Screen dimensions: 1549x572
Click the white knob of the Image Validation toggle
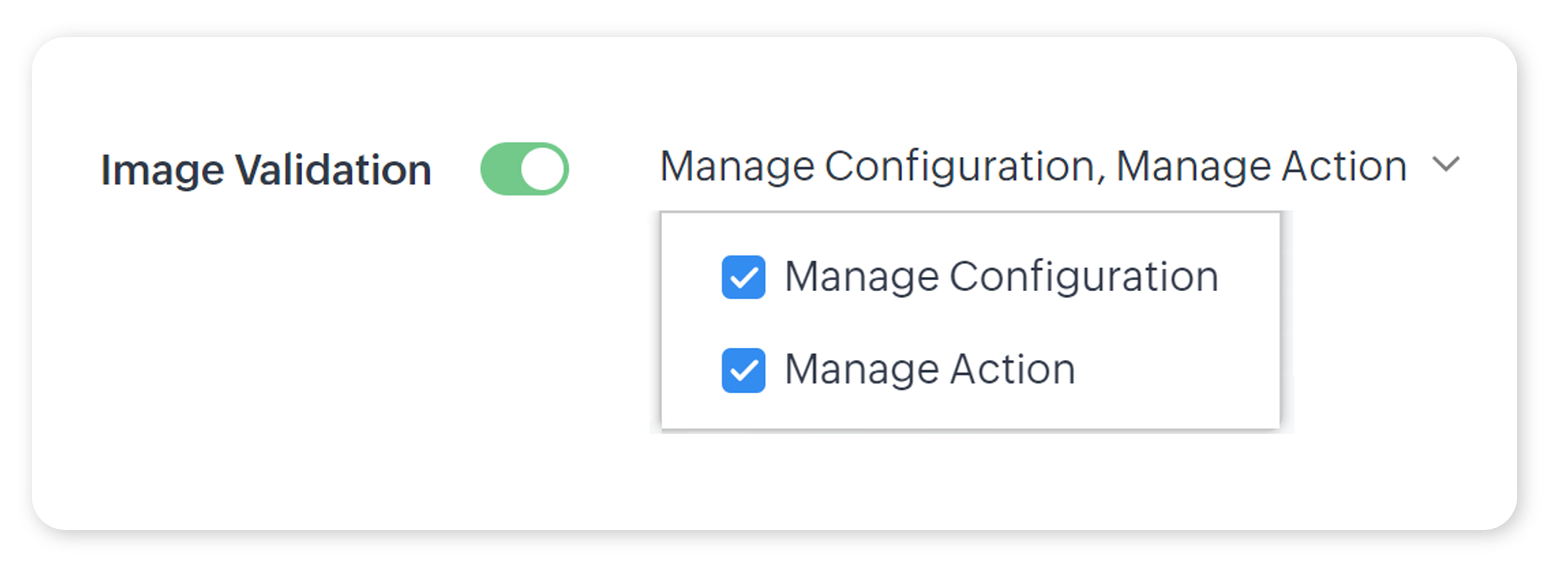pyautogui.click(x=543, y=169)
